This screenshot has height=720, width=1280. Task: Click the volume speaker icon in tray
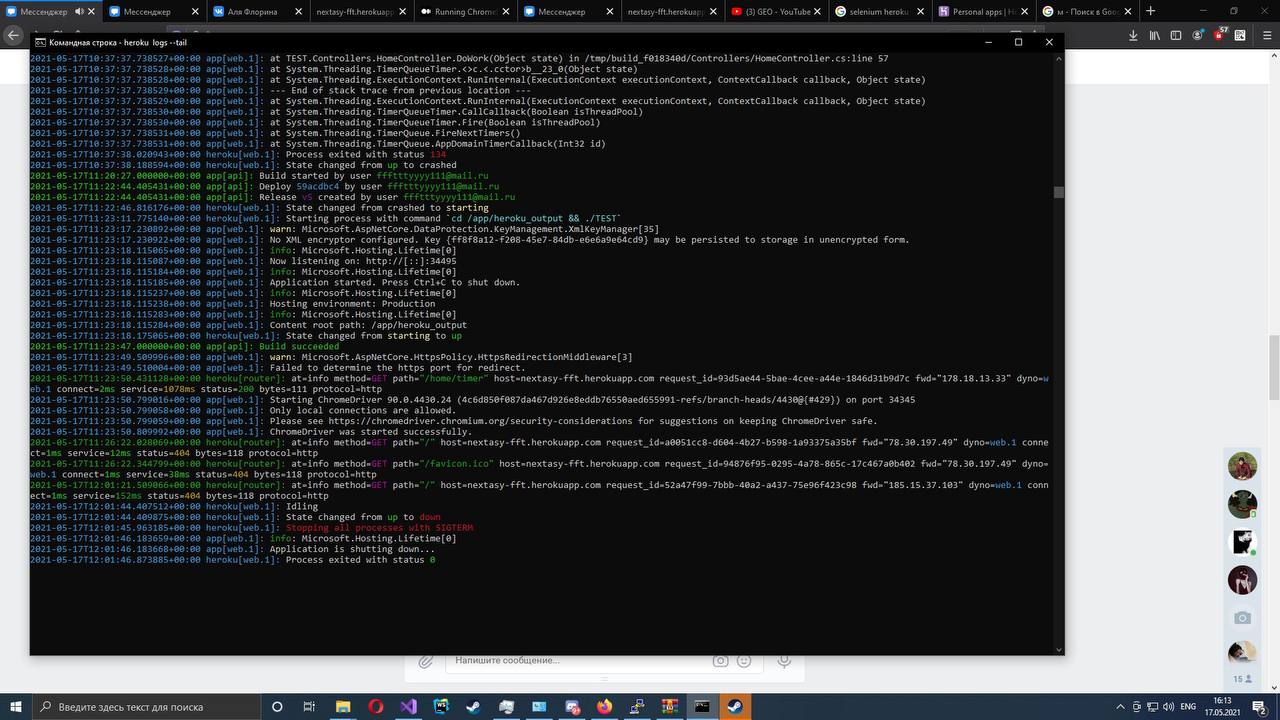(1167, 706)
